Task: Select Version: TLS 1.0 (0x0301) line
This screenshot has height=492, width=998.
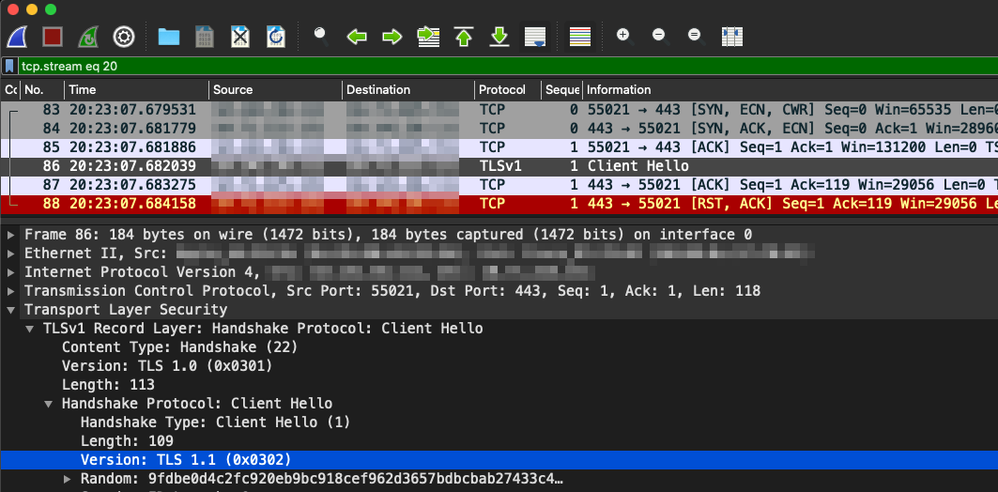Action: 167,366
